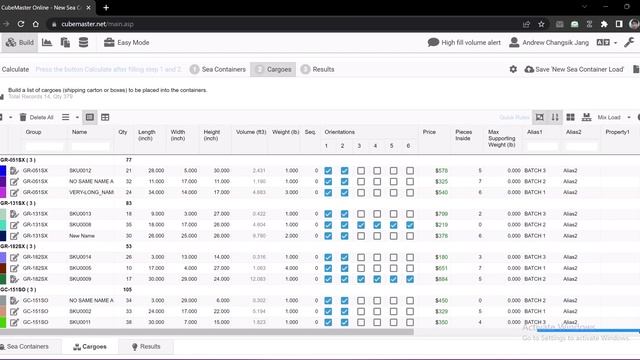This screenshot has height=360, width=640.
Task: Go to the Results step tab
Action: coord(318,69)
